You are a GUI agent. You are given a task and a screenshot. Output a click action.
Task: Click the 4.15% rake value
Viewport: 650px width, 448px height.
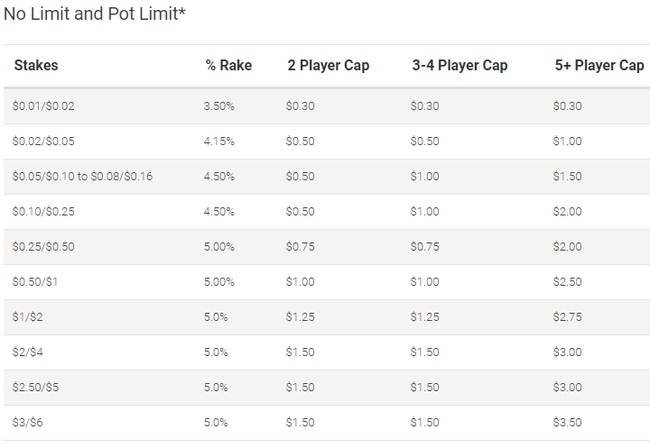(219, 141)
